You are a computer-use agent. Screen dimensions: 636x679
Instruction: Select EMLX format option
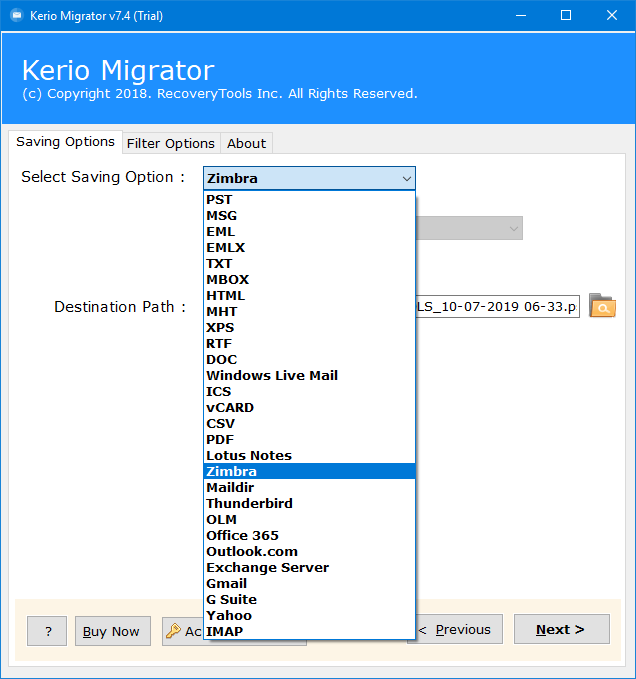pos(309,248)
